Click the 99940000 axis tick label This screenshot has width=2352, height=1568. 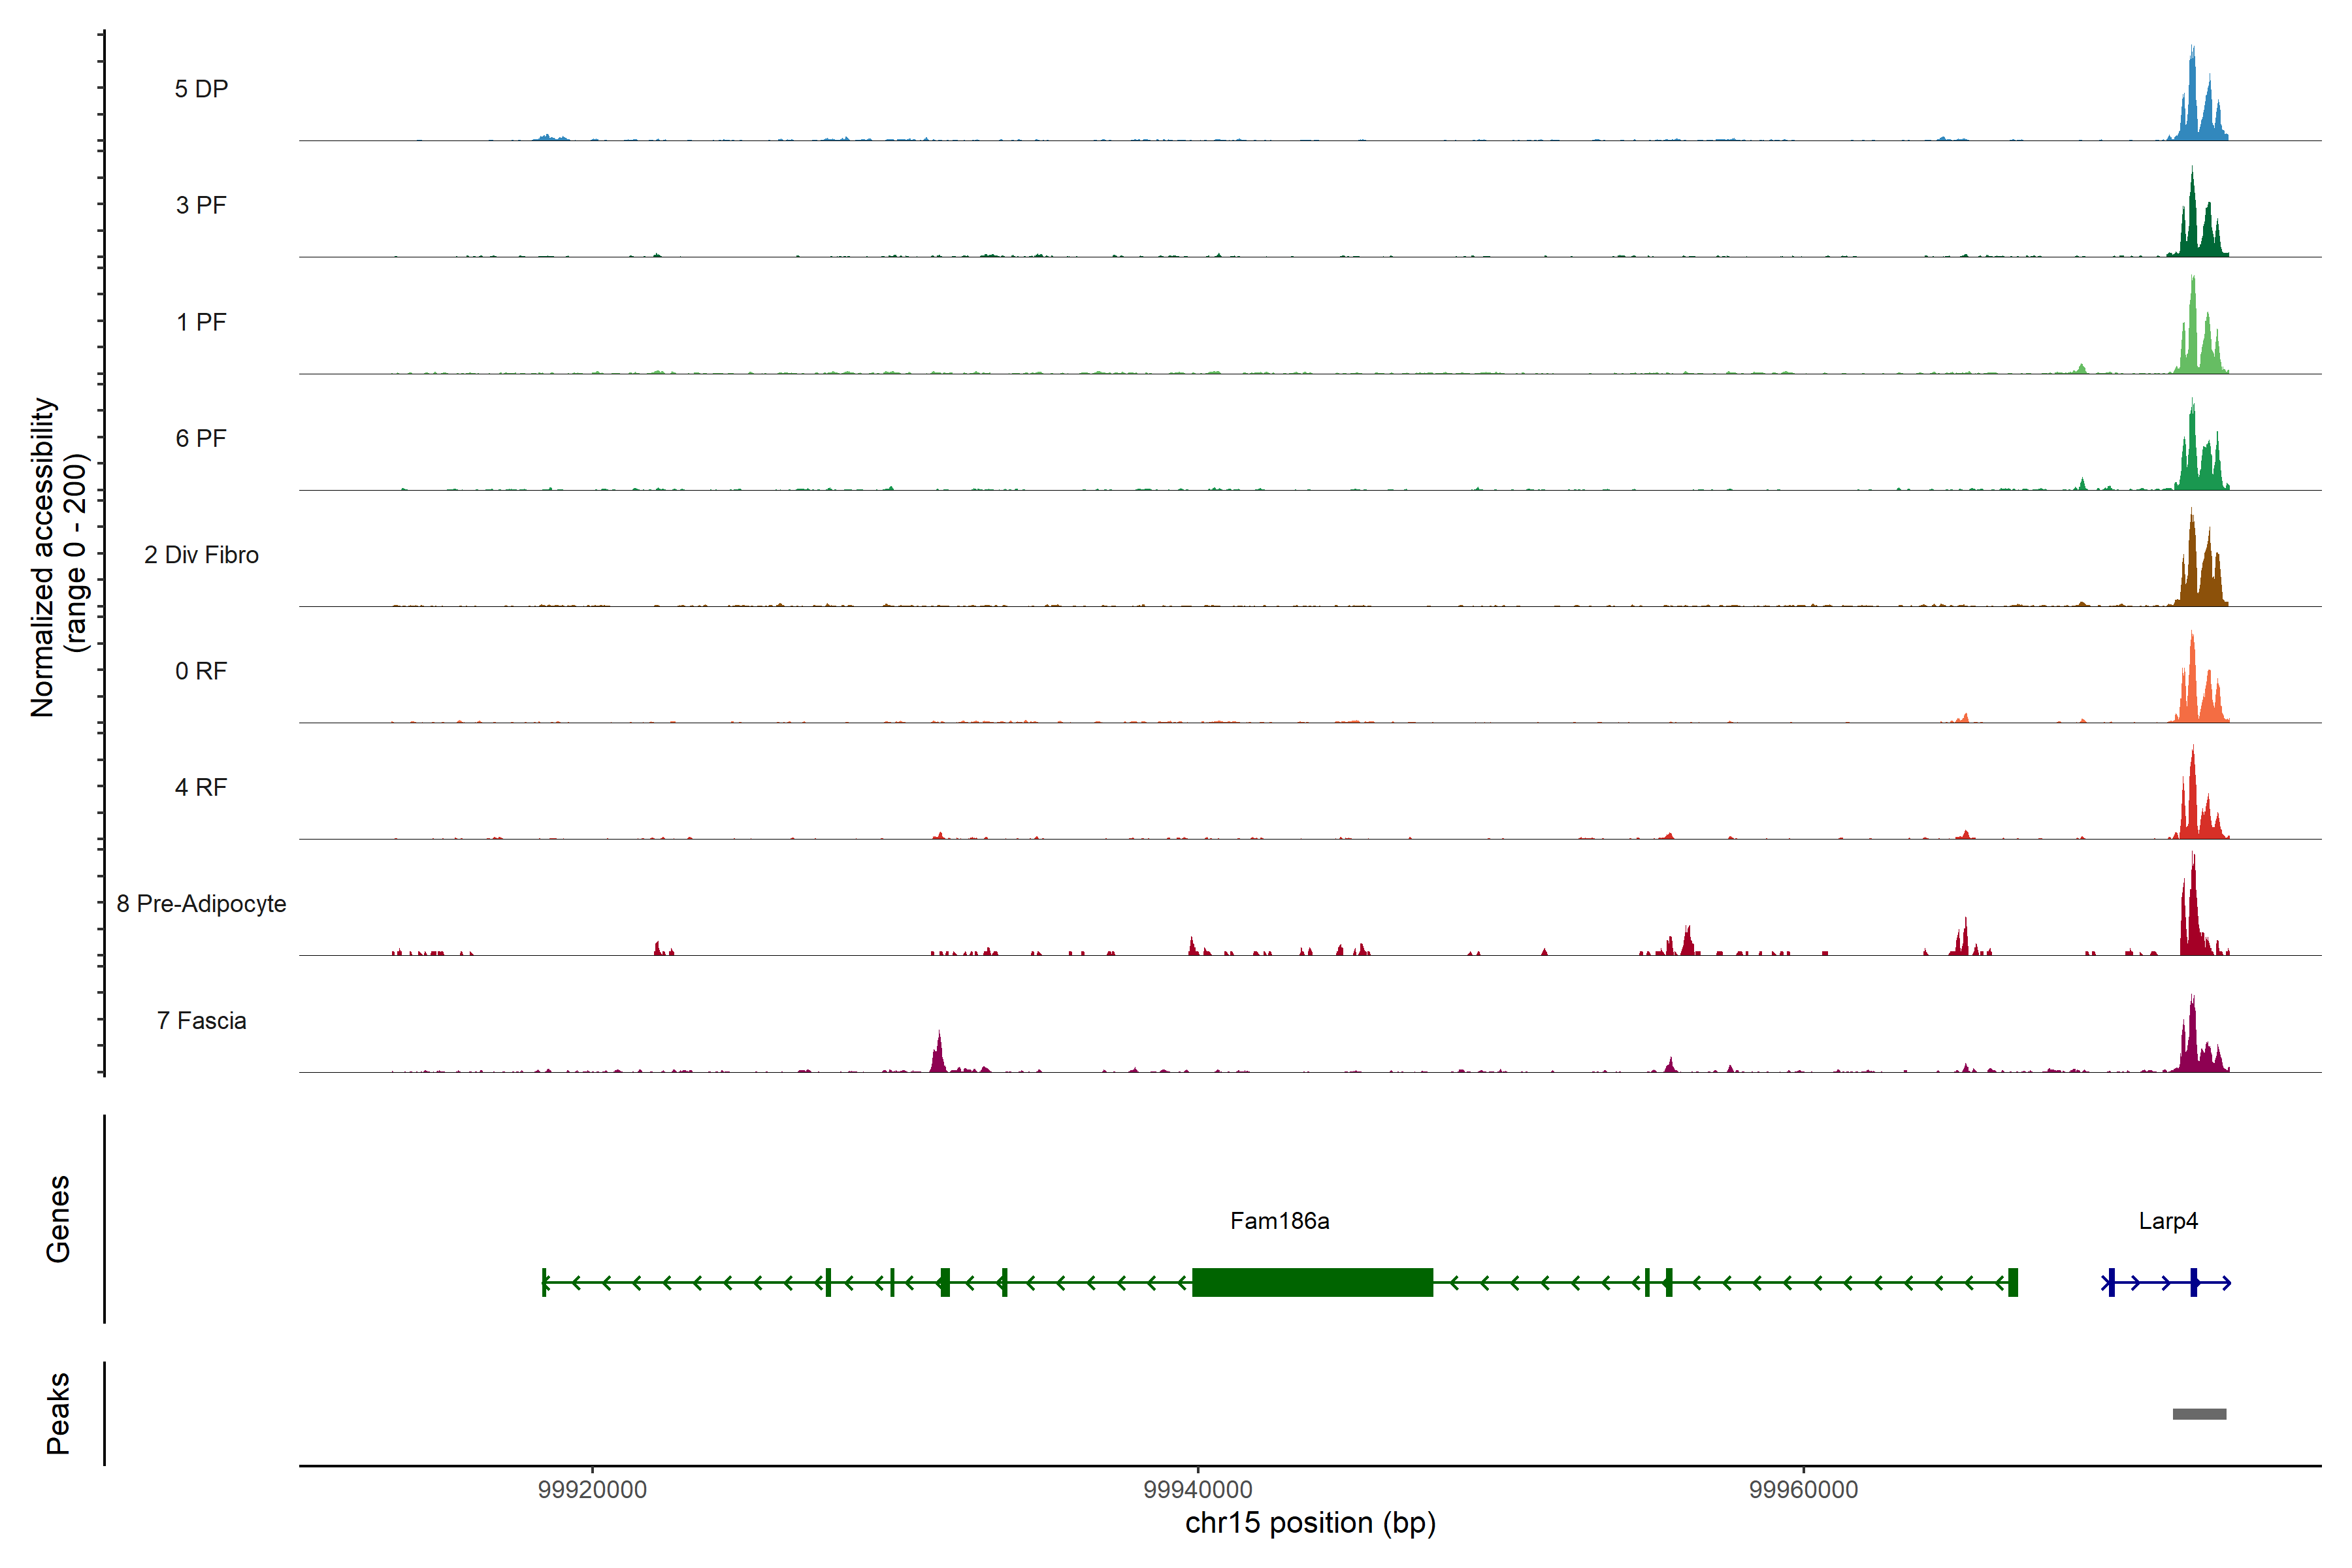[1197, 1489]
